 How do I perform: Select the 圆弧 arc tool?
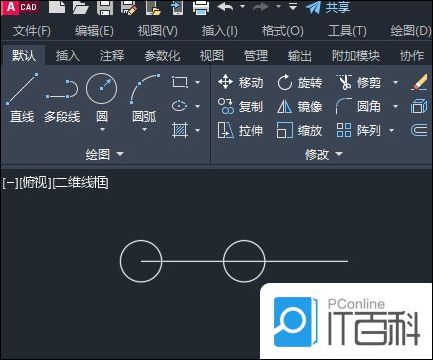click(144, 98)
